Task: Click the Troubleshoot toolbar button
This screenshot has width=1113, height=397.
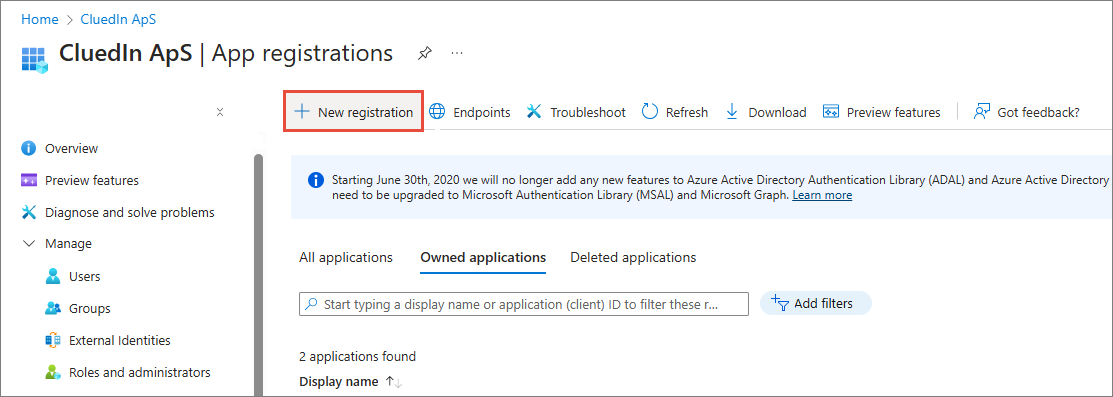Action: 576,112
